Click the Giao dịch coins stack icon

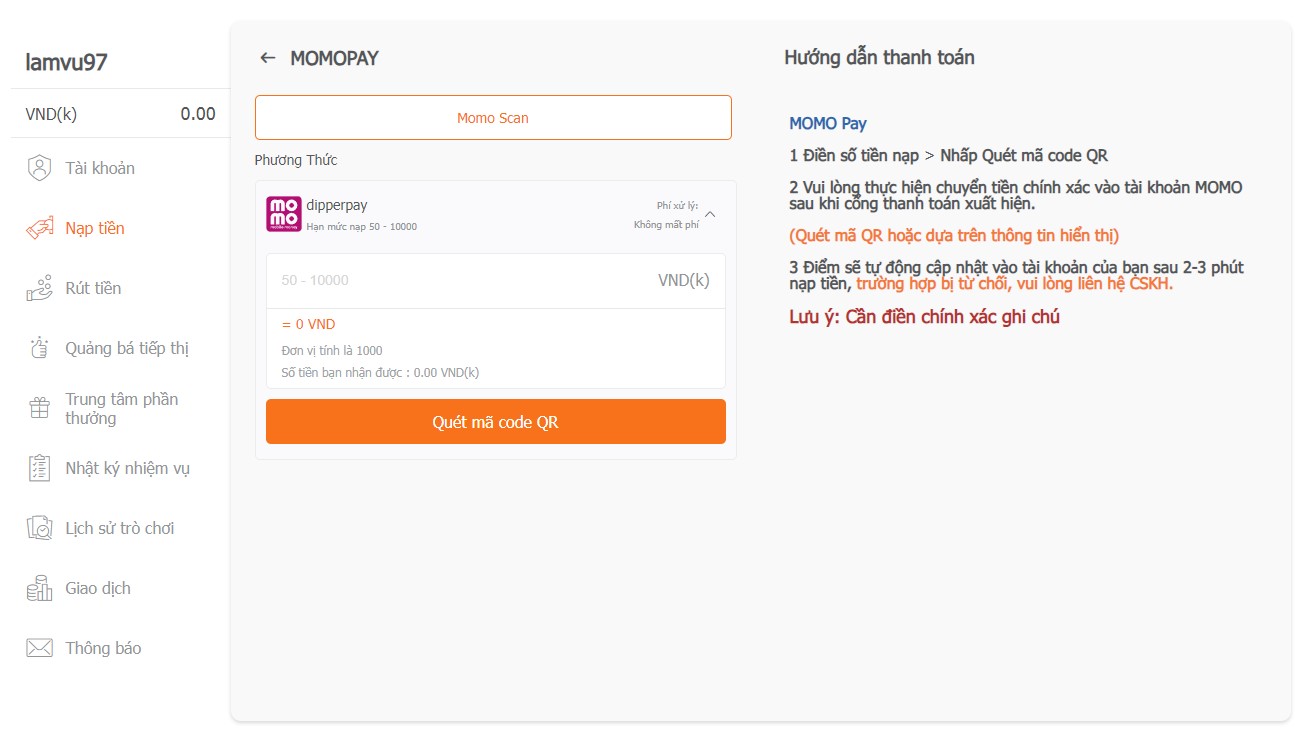pos(39,588)
